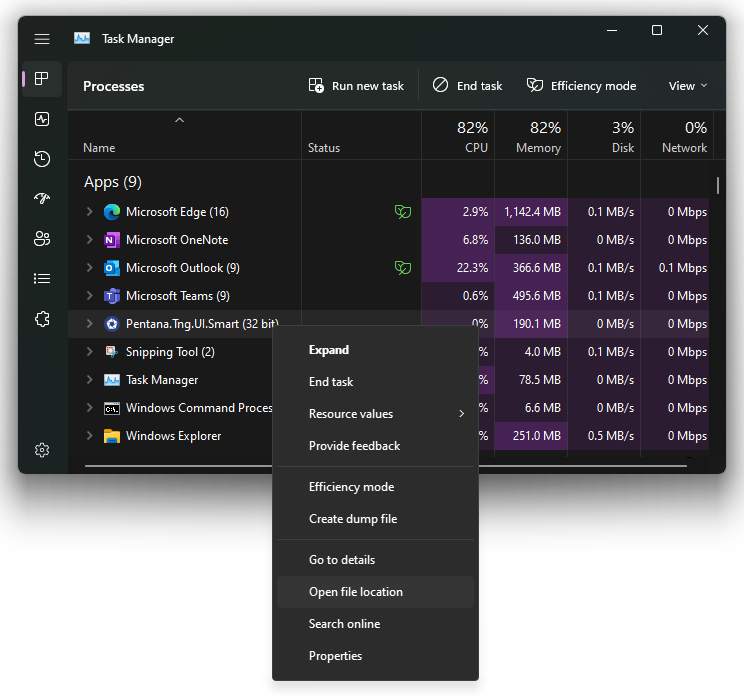Click the Pentana.Tng.UI.Smart app icon
744x696 pixels.
coord(112,324)
